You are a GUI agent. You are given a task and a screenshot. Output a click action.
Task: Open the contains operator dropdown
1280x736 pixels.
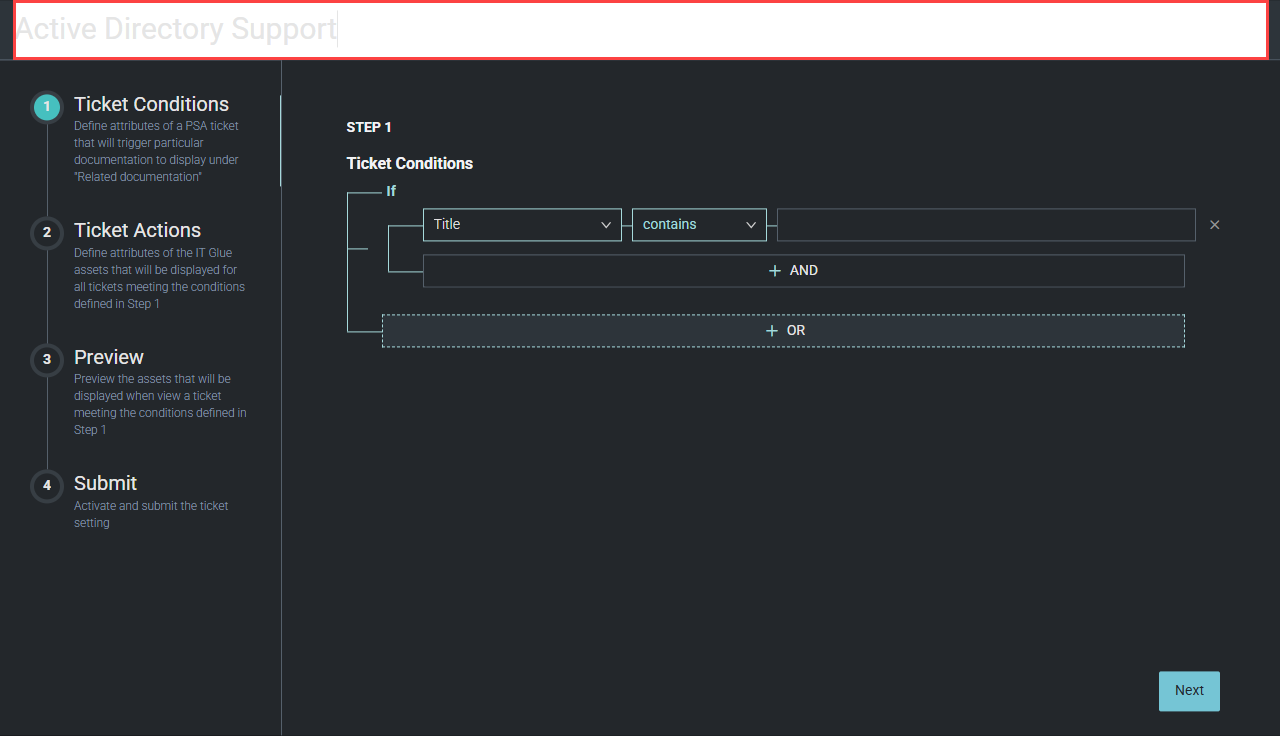[x=699, y=224]
